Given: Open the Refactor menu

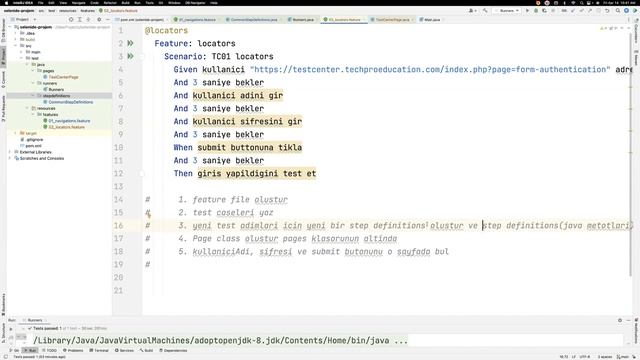Looking at the screenshot, I should pyautogui.click(x=110, y=3).
